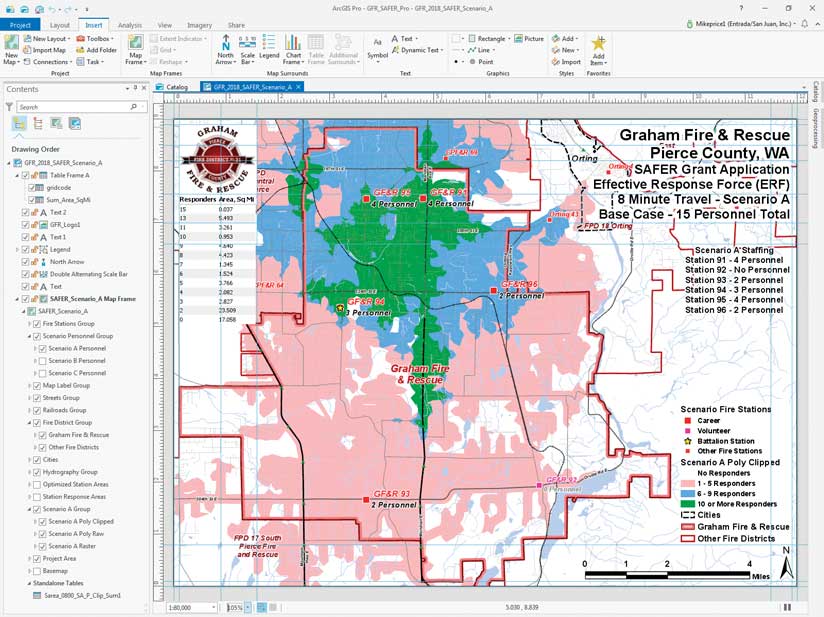
Task: Collapse Fire District Group
Action: [30, 423]
